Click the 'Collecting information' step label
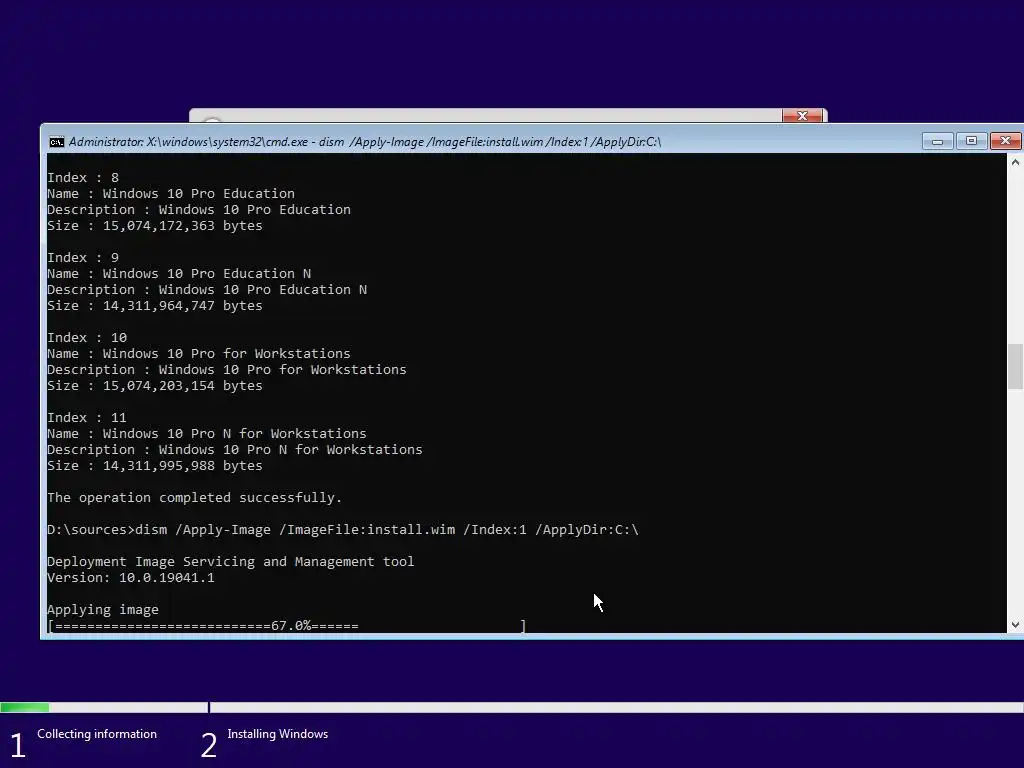This screenshot has height=768, width=1024. coord(97,733)
